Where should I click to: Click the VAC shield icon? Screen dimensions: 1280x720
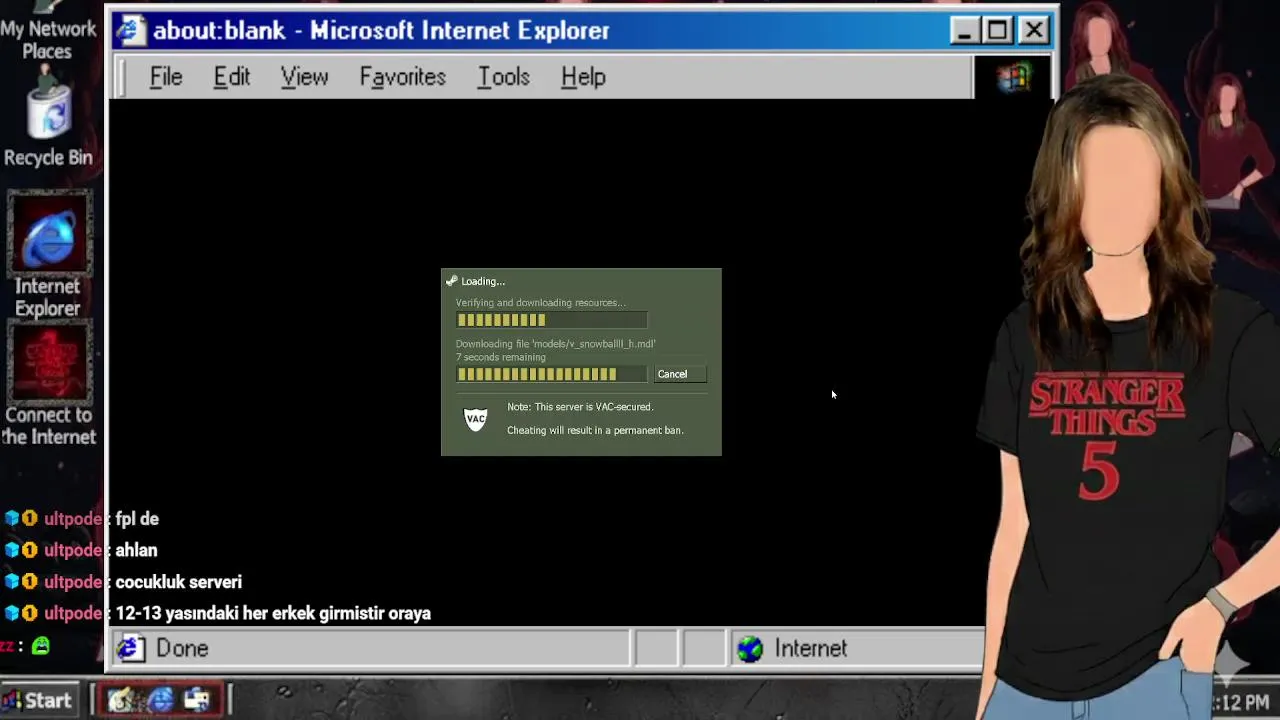[x=476, y=419]
